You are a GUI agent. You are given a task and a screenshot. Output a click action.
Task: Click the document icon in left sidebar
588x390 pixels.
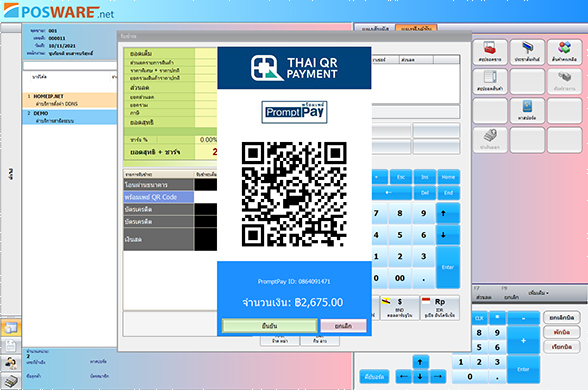click(10, 345)
